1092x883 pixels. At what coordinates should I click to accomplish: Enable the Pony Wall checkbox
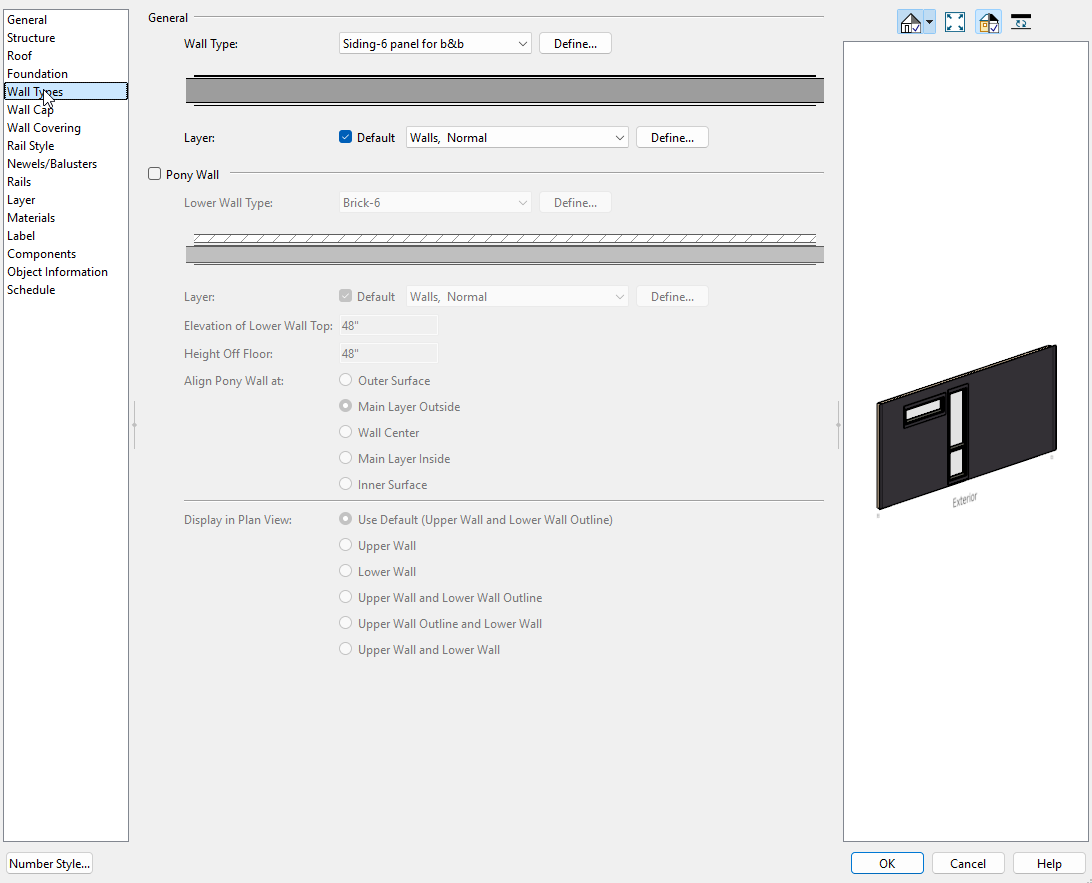(155, 174)
